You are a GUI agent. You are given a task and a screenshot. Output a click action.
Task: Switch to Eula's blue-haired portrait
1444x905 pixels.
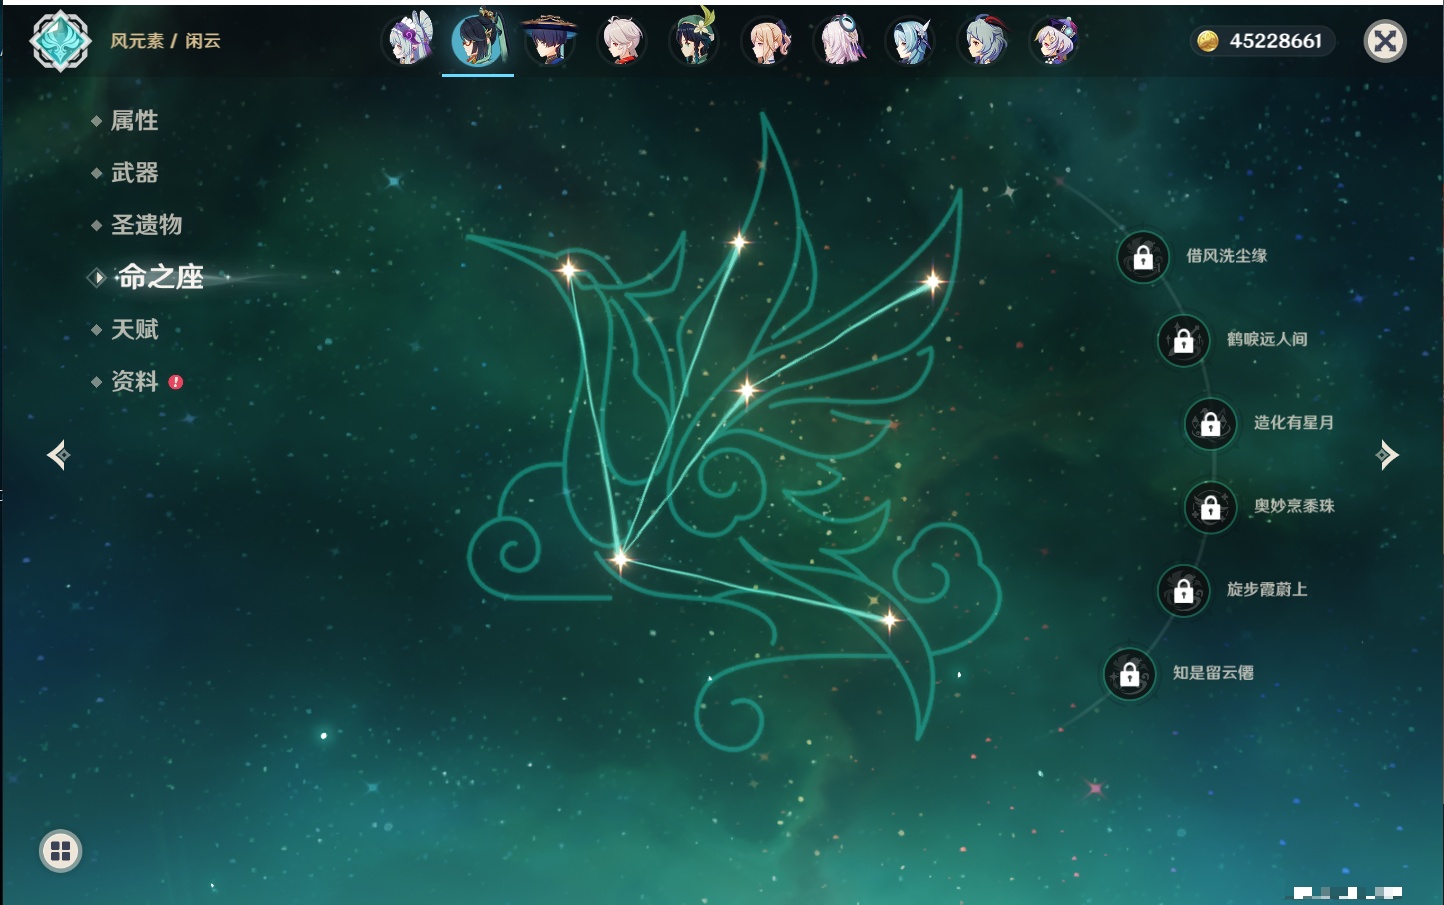click(911, 41)
